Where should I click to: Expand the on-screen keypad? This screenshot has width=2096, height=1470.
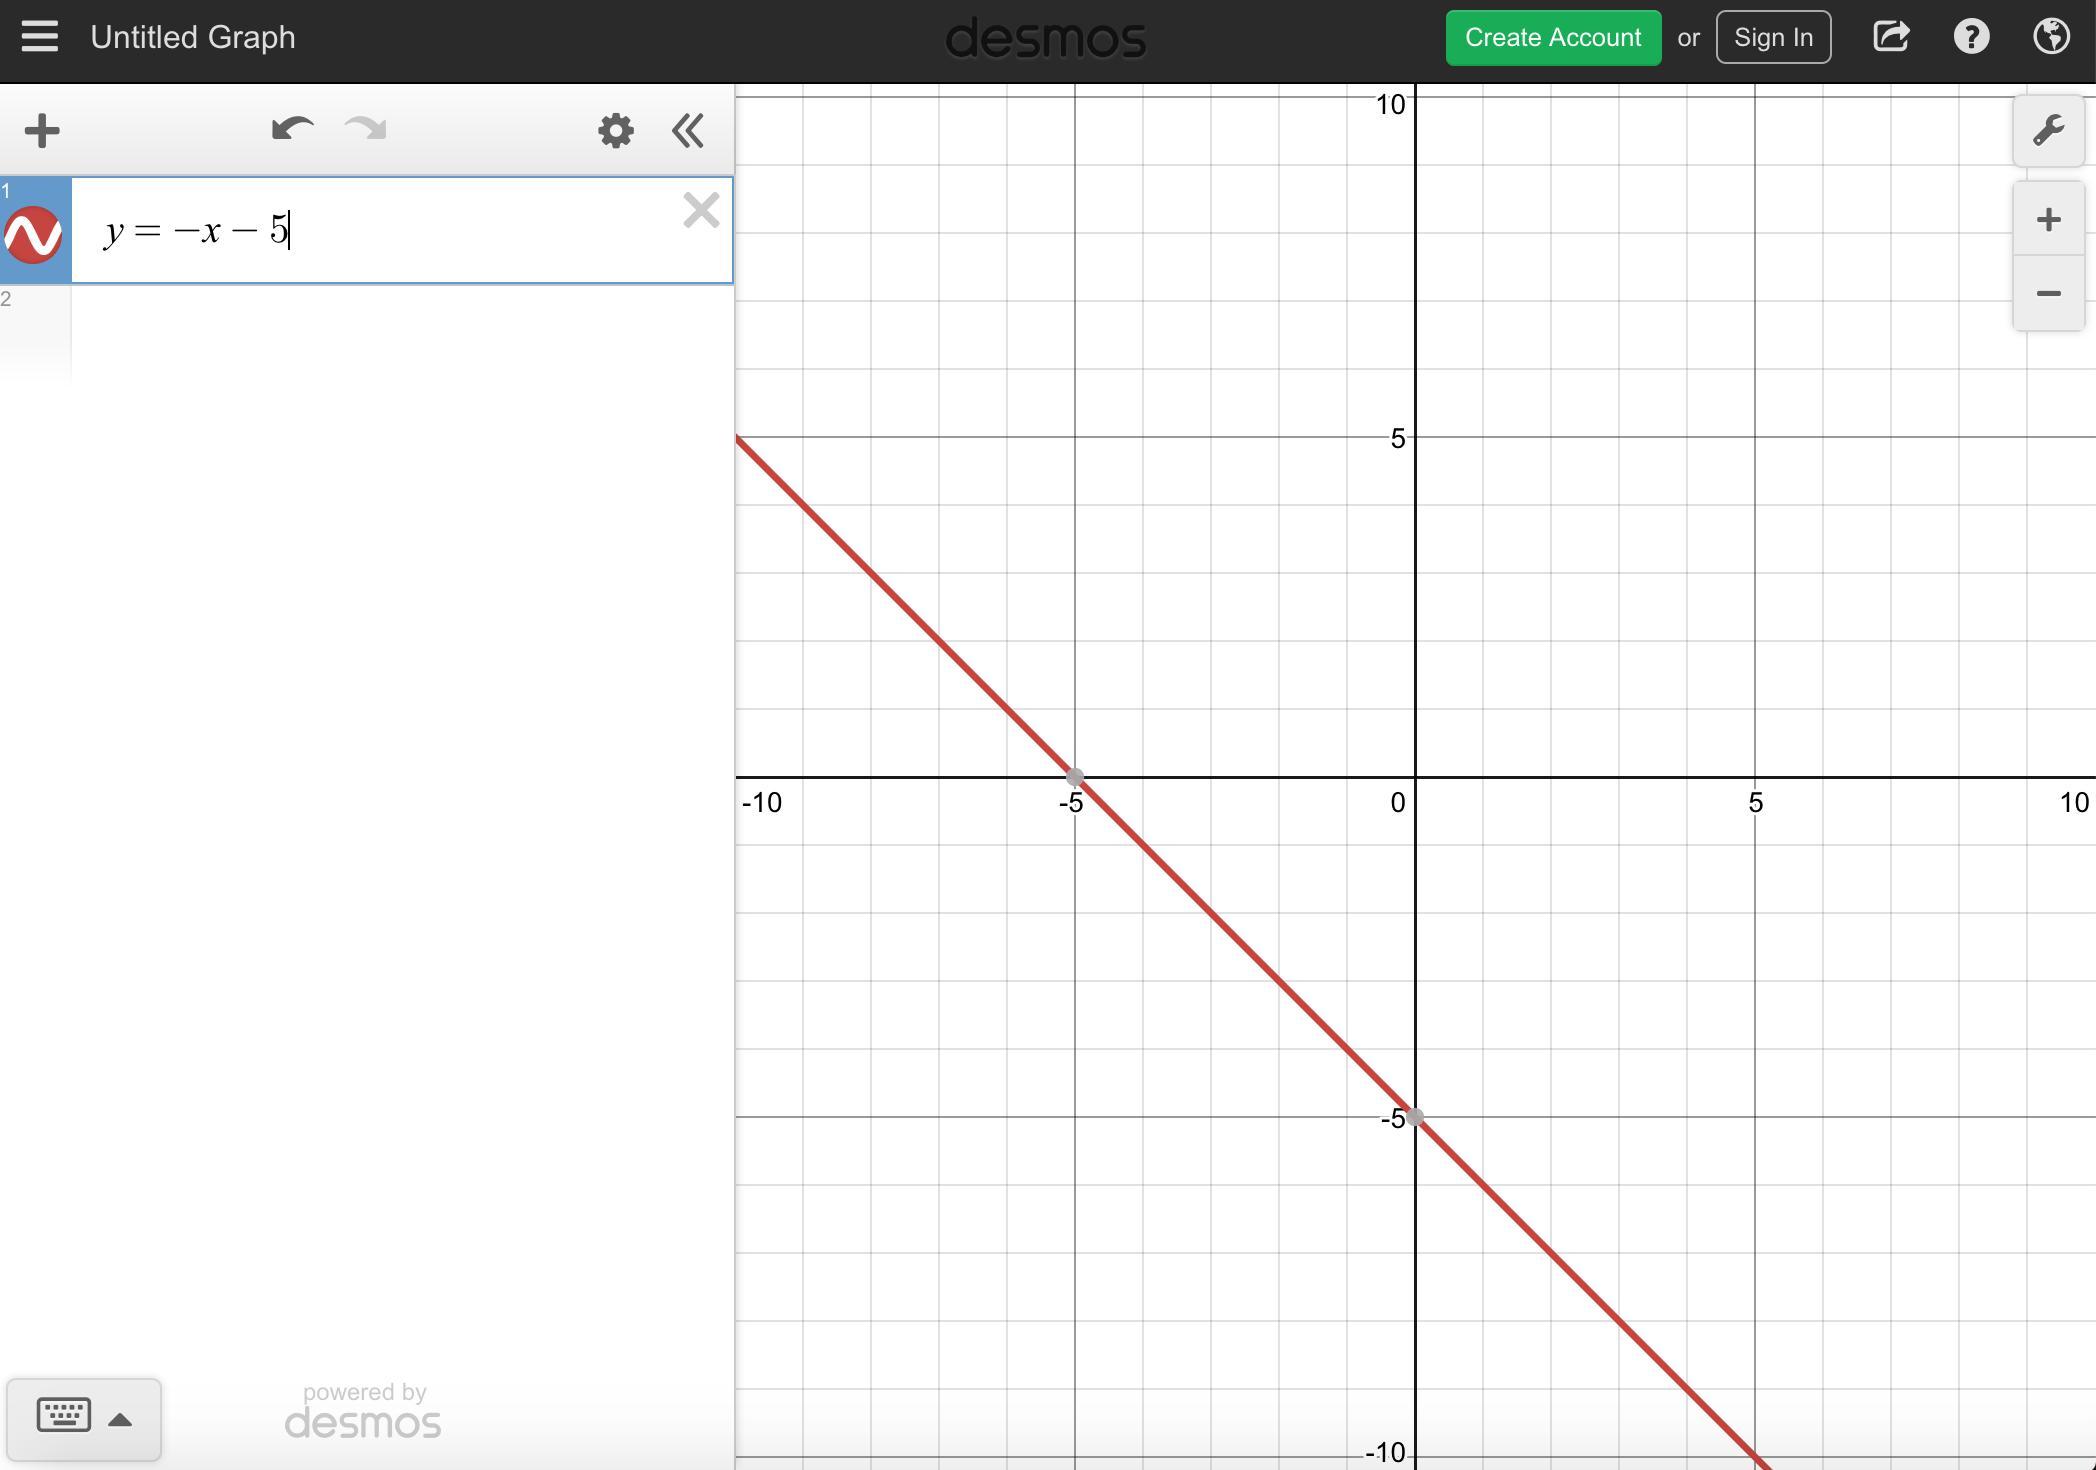84,1417
